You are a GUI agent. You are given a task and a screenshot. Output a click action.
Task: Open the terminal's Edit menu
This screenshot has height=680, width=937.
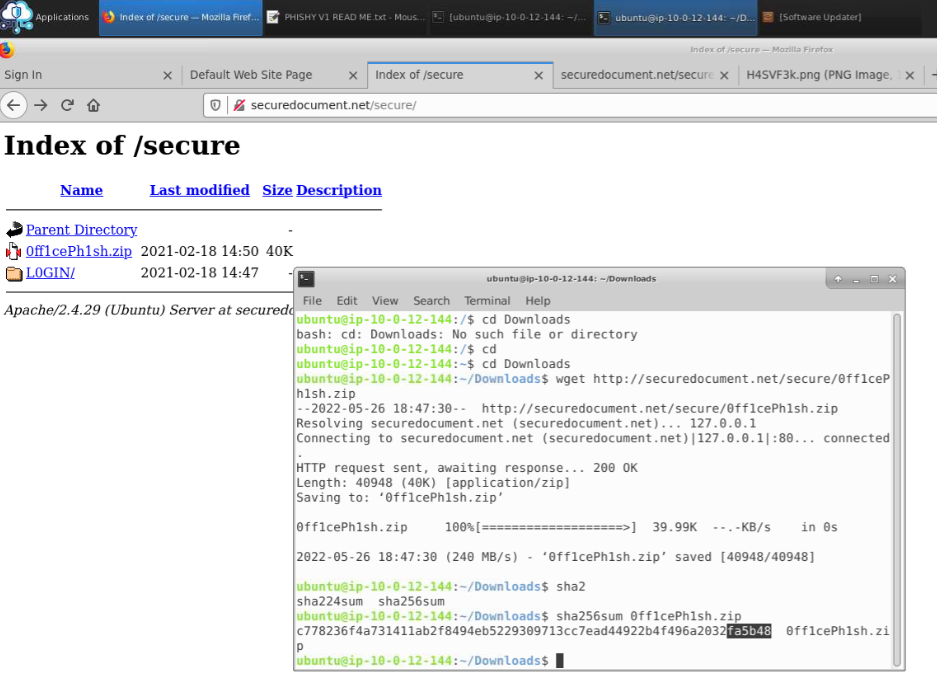(347, 300)
